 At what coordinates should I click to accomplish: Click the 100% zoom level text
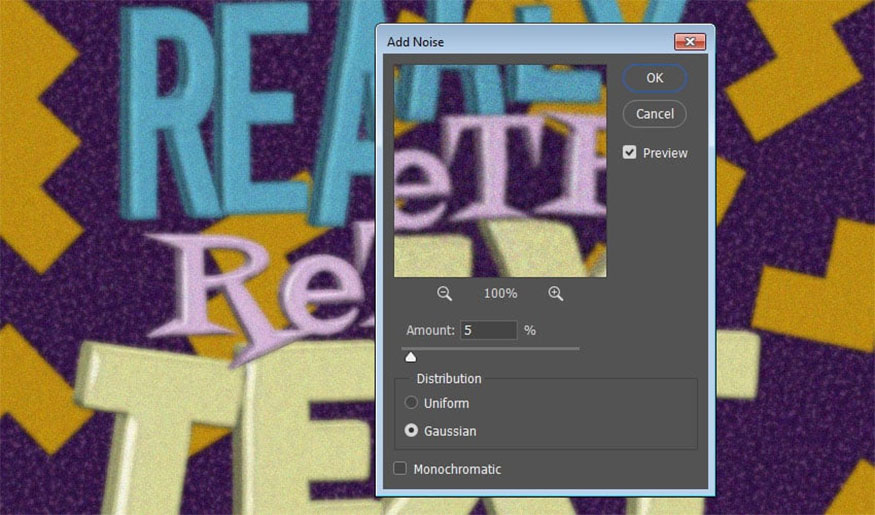tap(501, 293)
